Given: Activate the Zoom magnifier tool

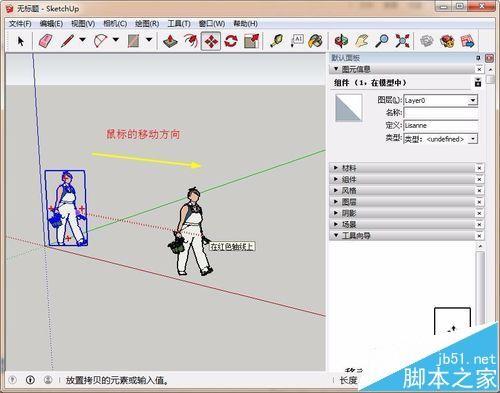Looking at the screenshot, I should [x=382, y=41].
